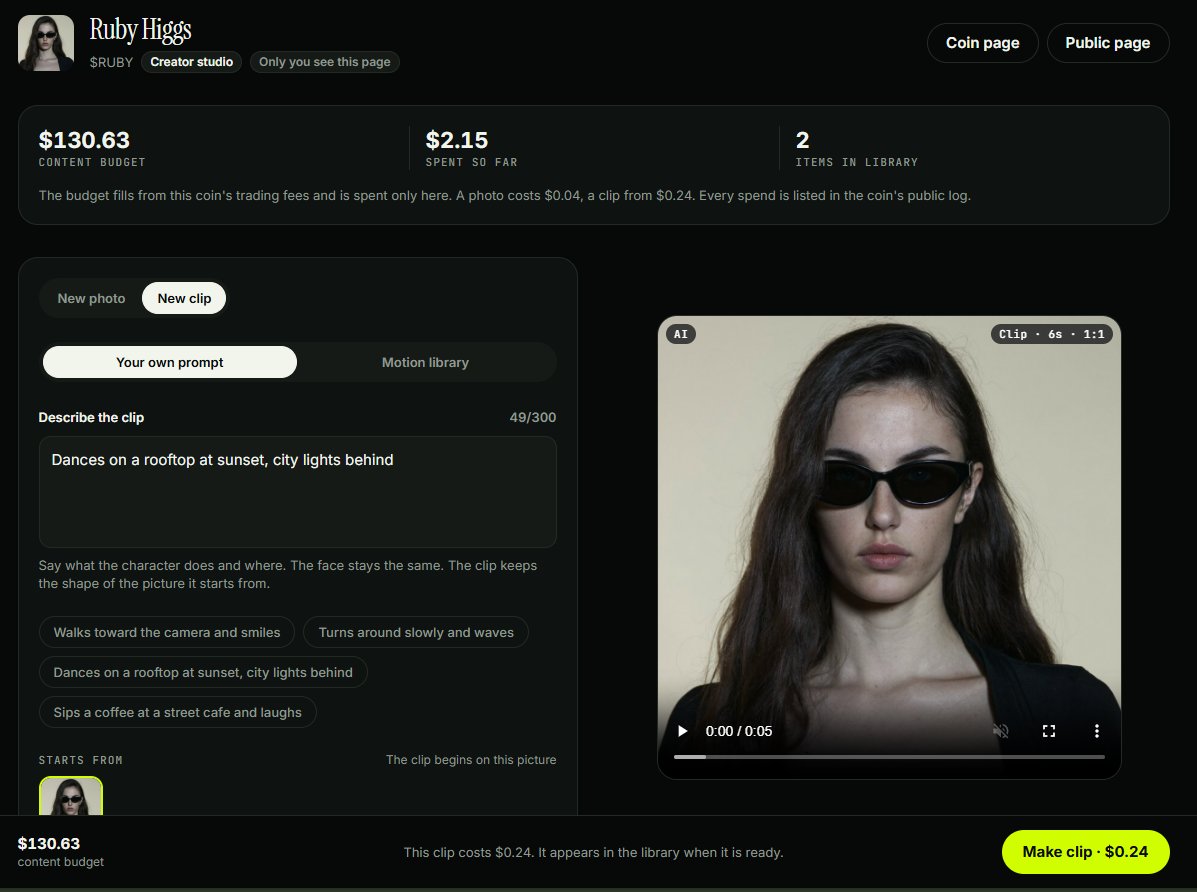
Task: Select the Starts from picture thumbnail
Action: (x=71, y=796)
